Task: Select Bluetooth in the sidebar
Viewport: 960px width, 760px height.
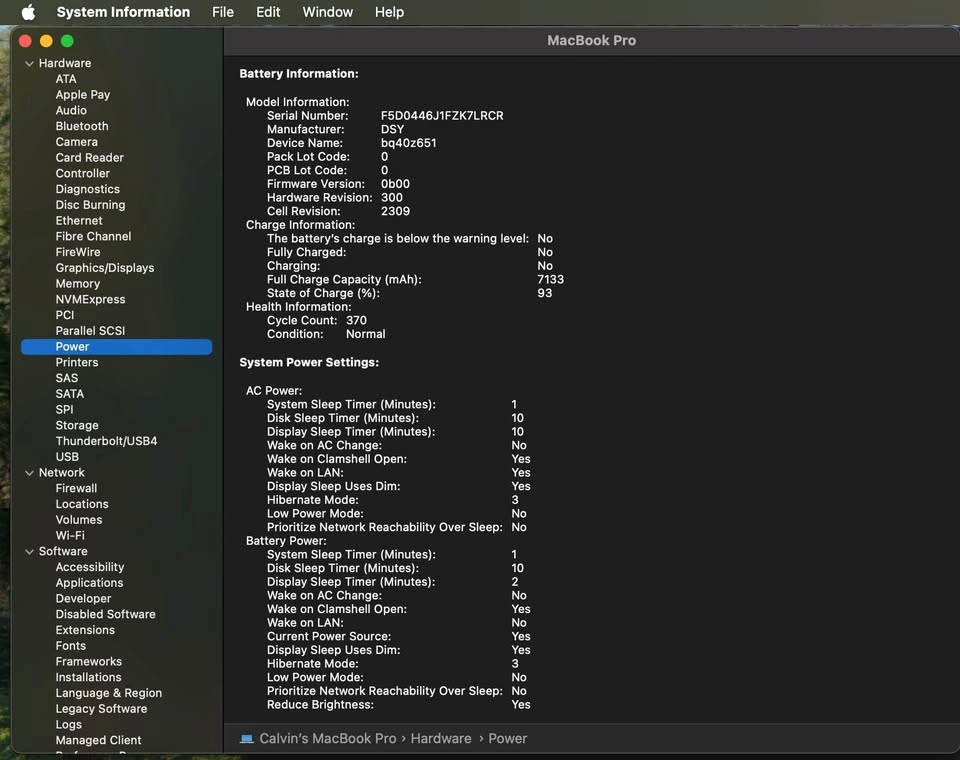Action: (82, 127)
